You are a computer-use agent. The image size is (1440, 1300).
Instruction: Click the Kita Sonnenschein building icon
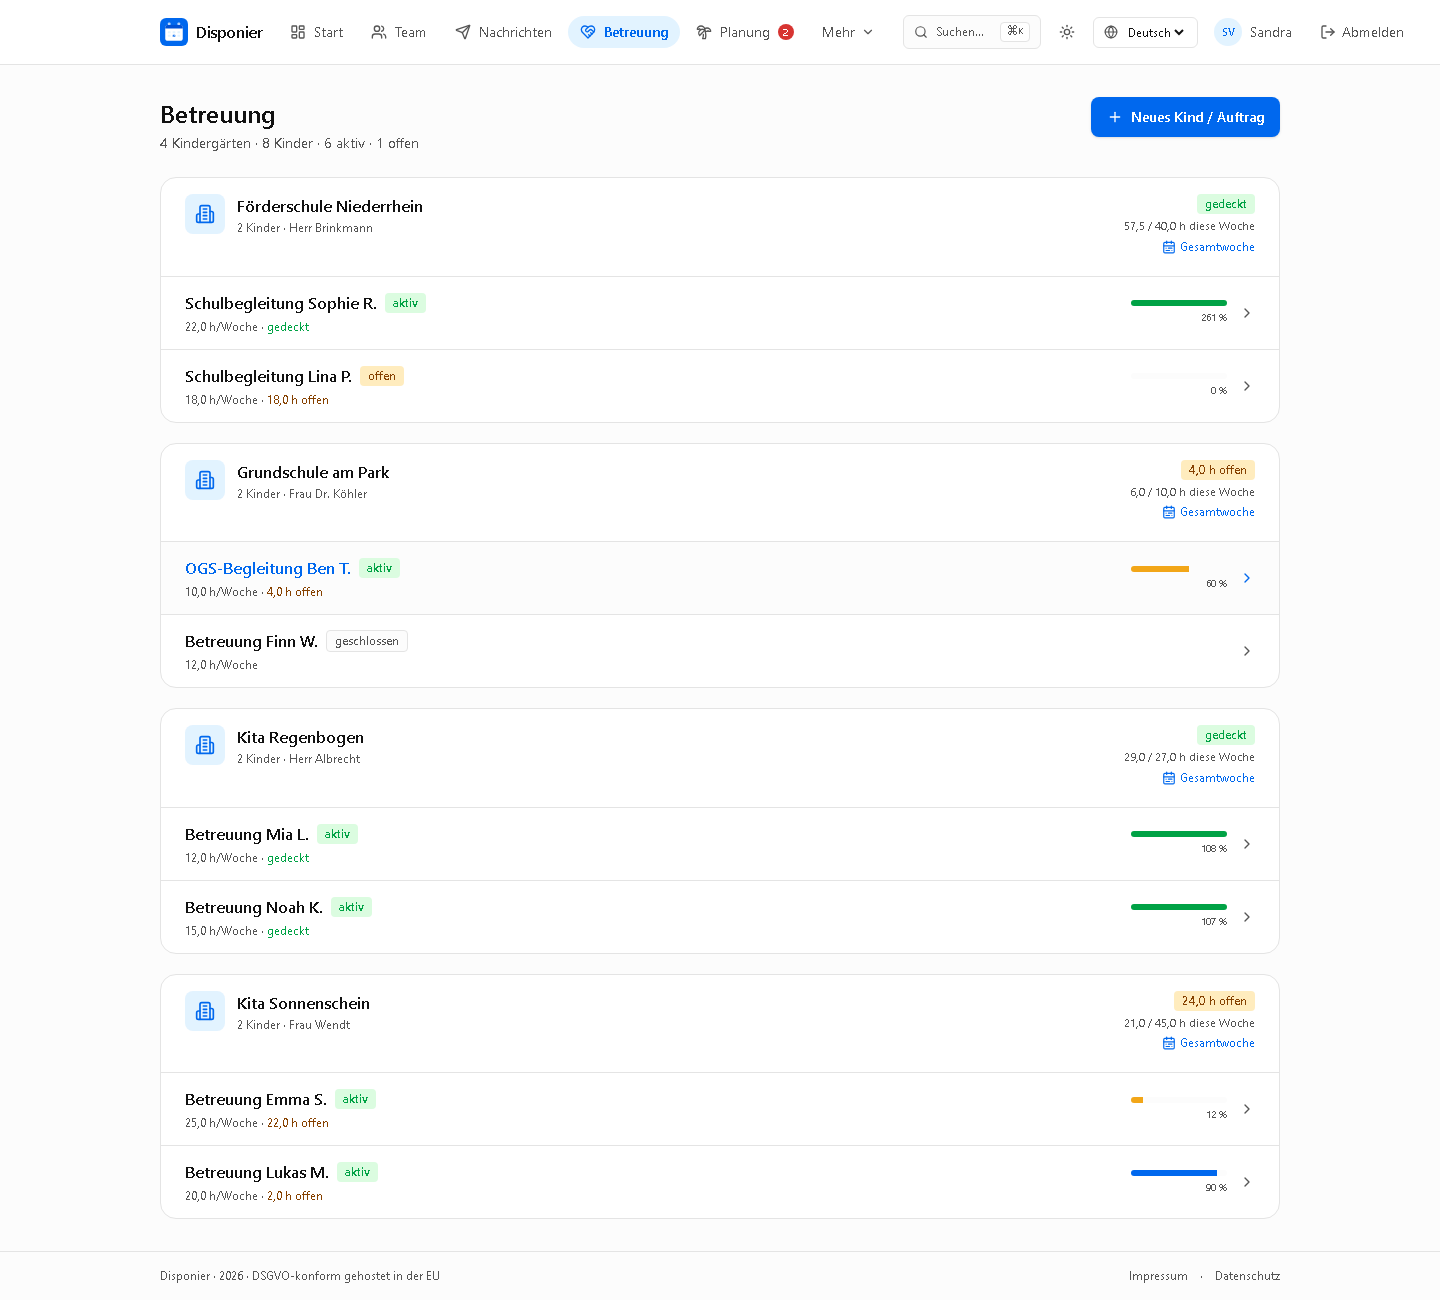205,1011
